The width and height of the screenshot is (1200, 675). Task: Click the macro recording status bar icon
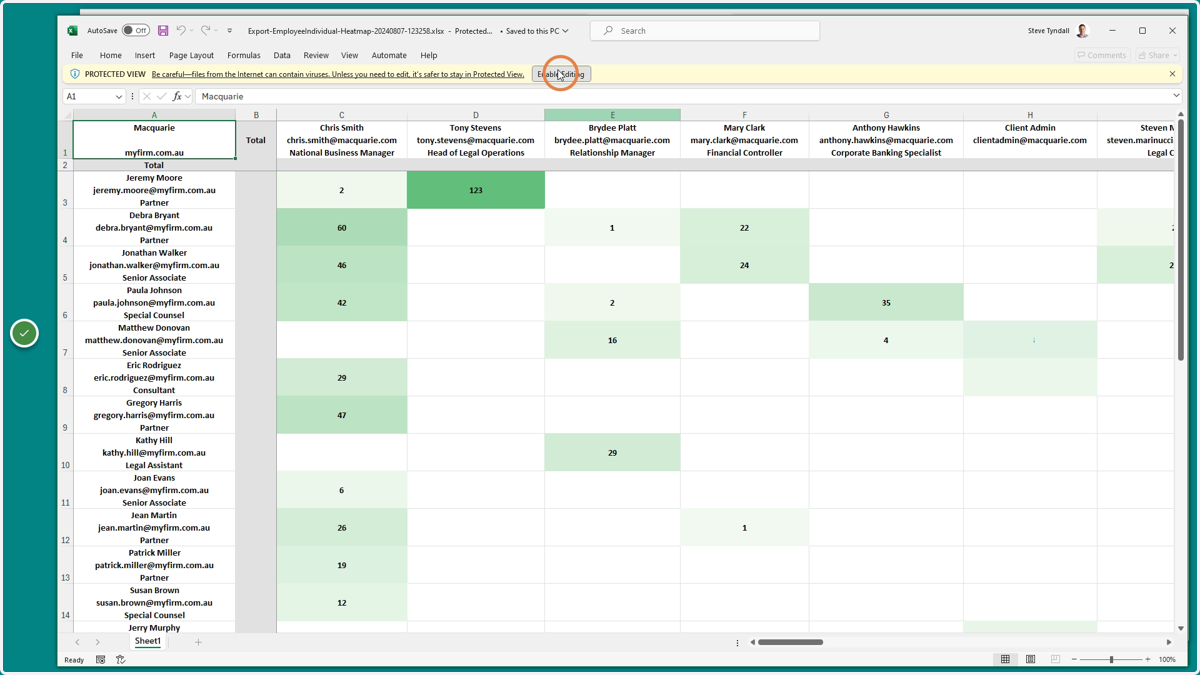click(100, 660)
